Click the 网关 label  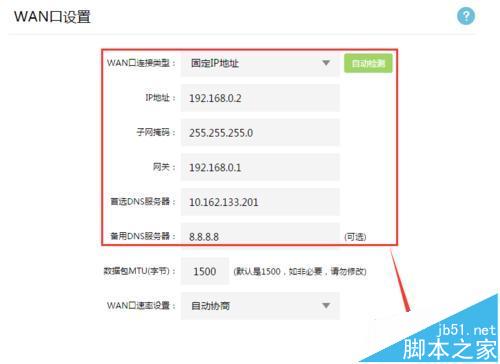(164, 167)
